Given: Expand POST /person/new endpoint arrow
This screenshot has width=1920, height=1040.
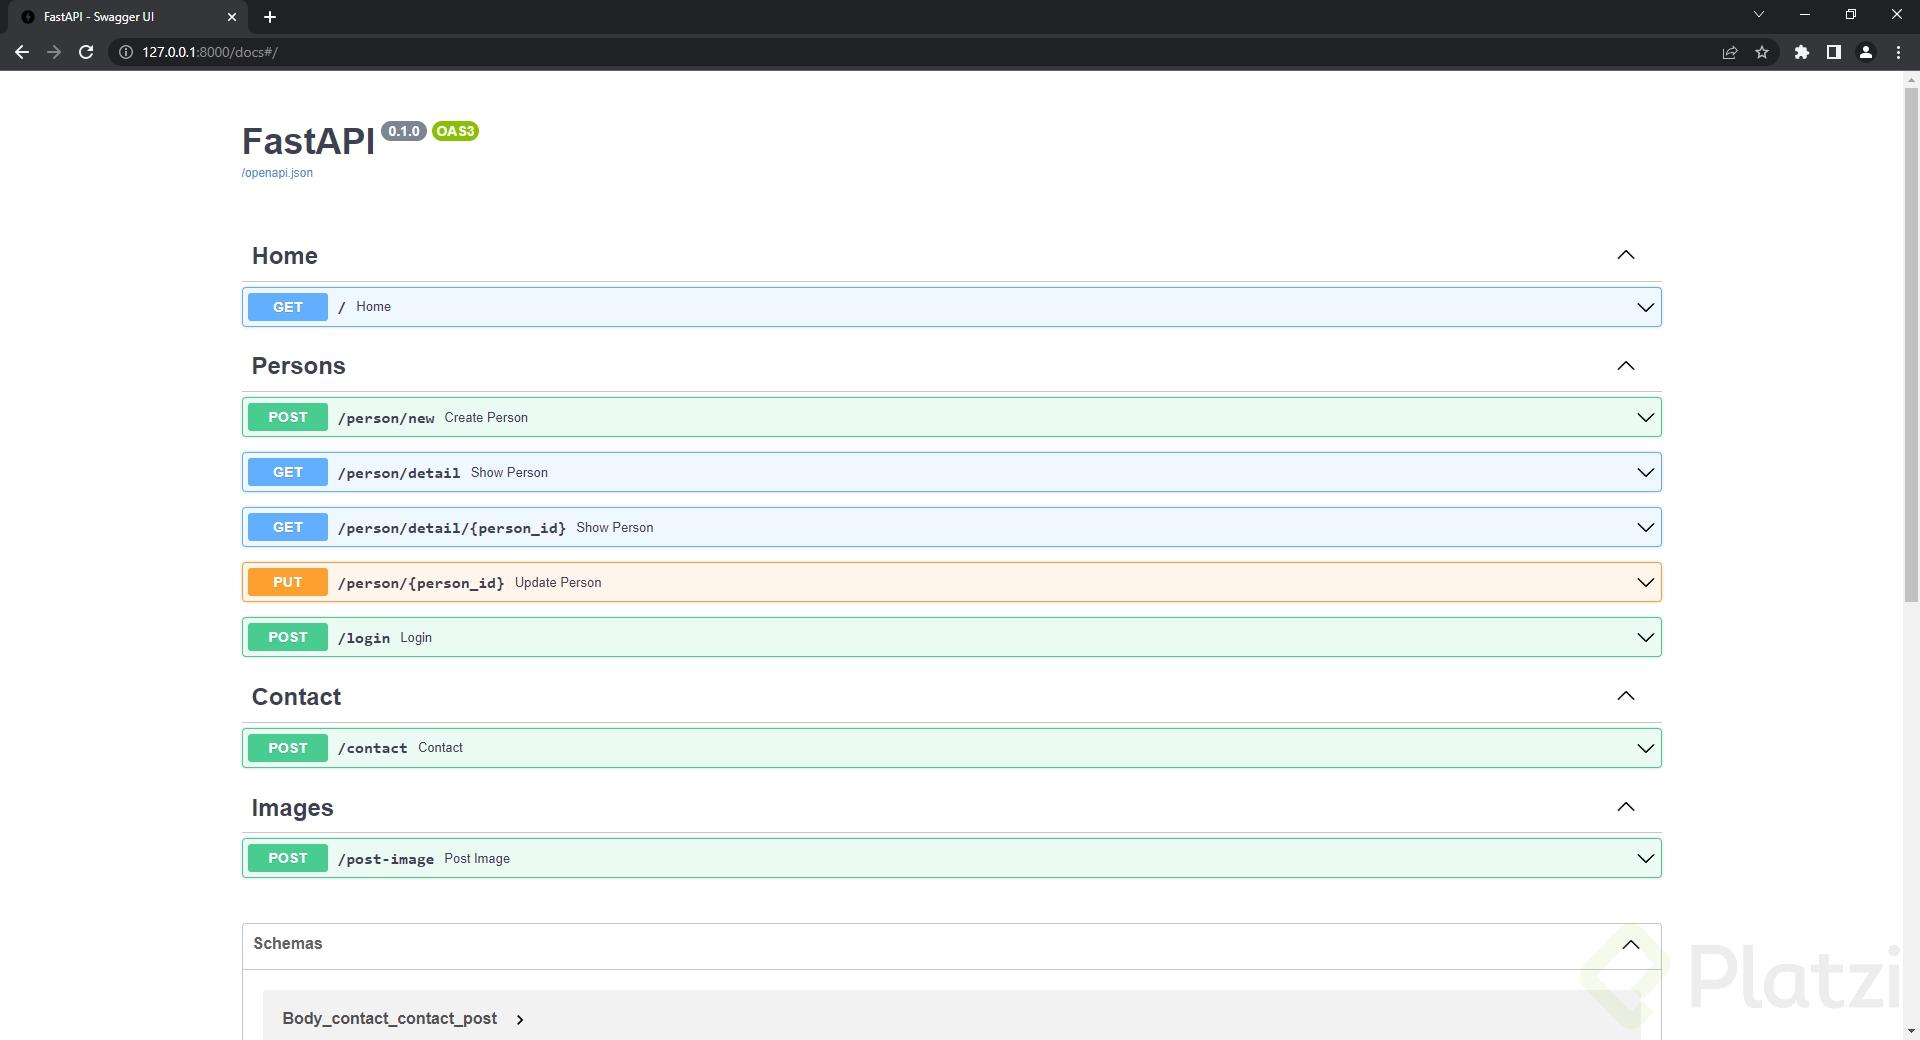Looking at the screenshot, I should click(x=1645, y=418).
